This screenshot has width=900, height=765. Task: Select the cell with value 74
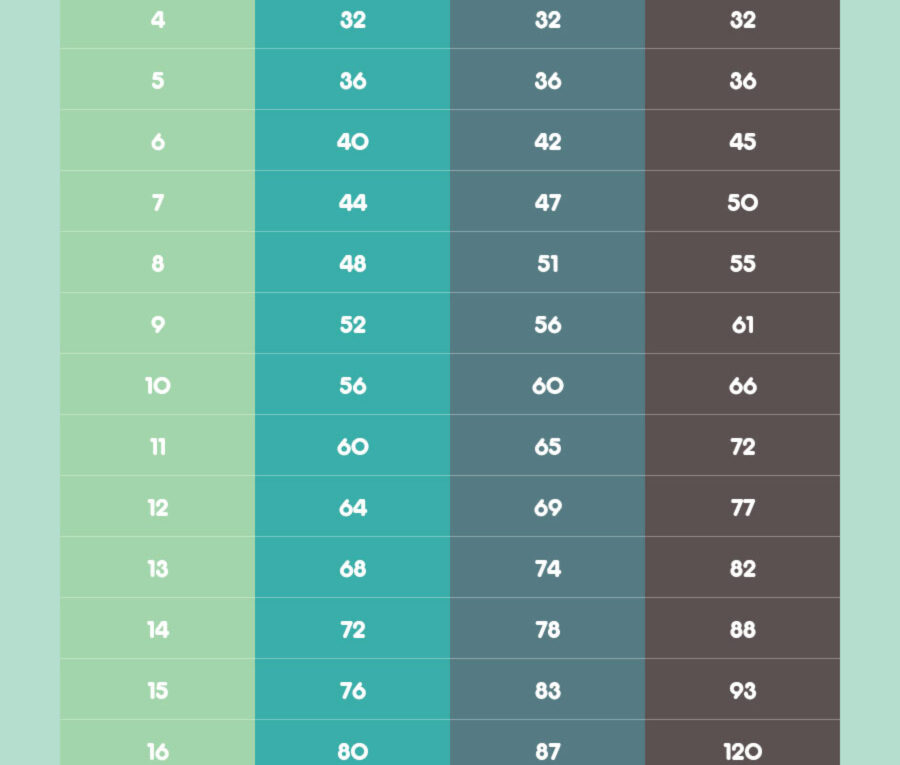coord(547,569)
